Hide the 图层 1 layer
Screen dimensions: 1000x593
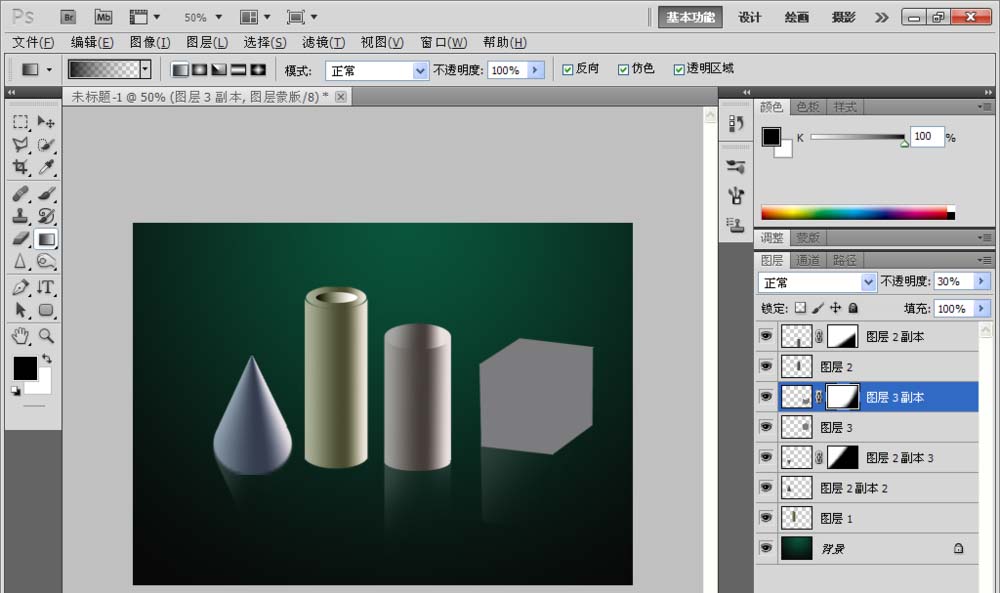766,517
